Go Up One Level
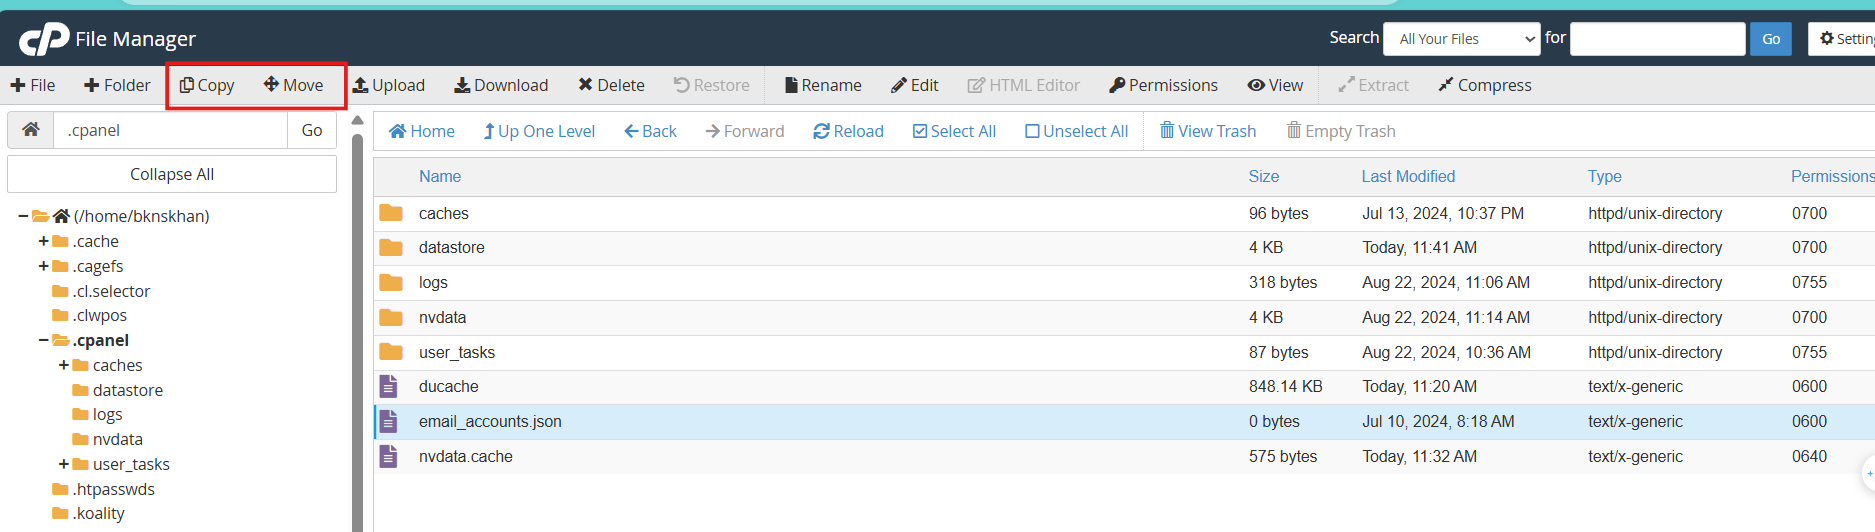 pyautogui.click(x=539, y=131)
